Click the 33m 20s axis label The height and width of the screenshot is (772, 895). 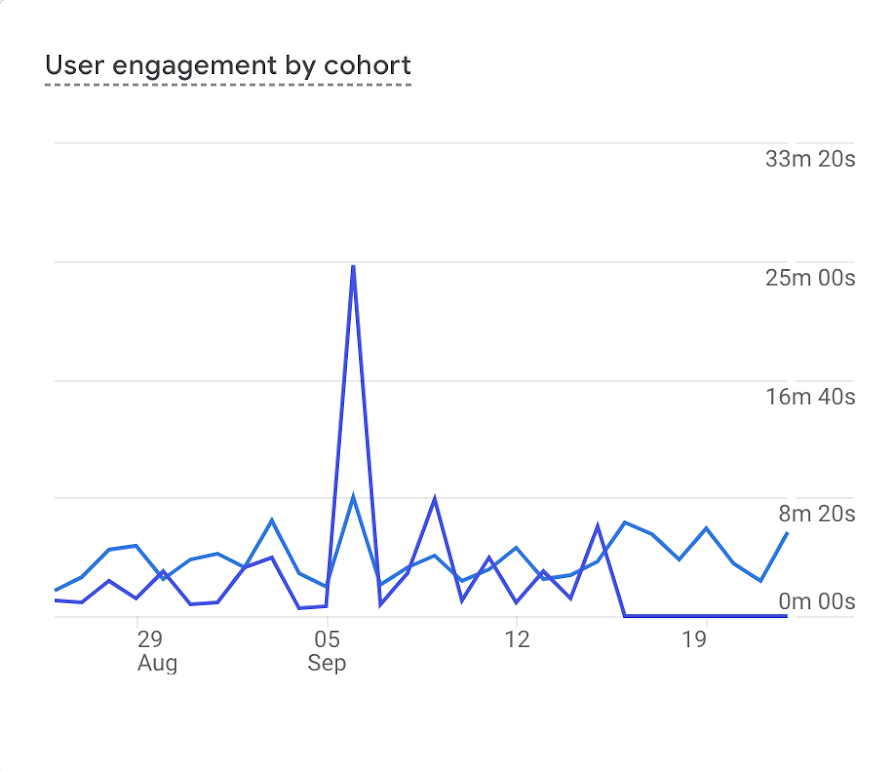(809, 159)
